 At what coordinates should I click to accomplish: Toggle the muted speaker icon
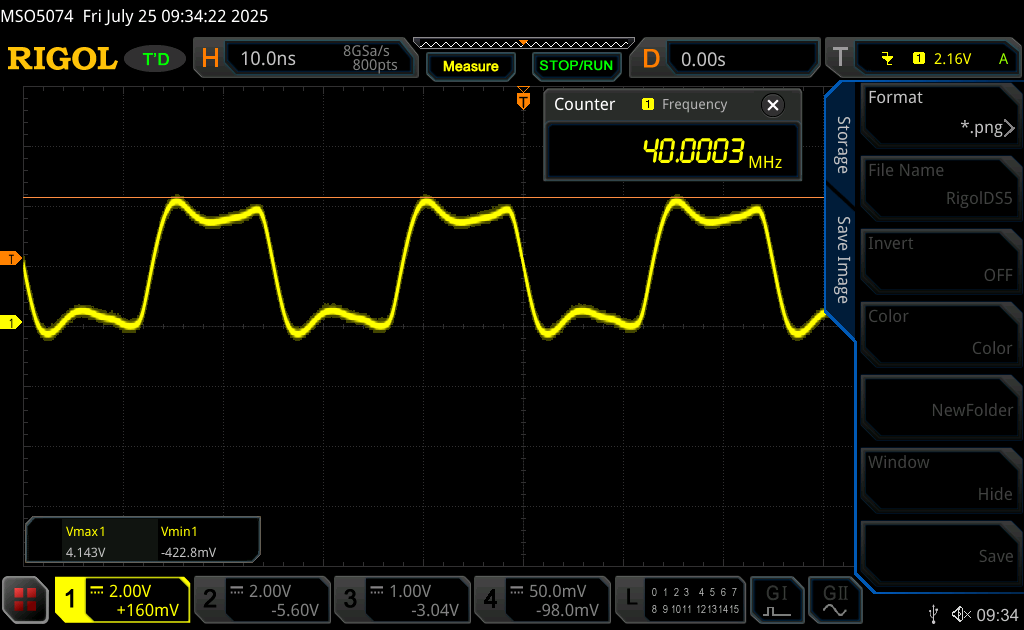tap(961, 614)
